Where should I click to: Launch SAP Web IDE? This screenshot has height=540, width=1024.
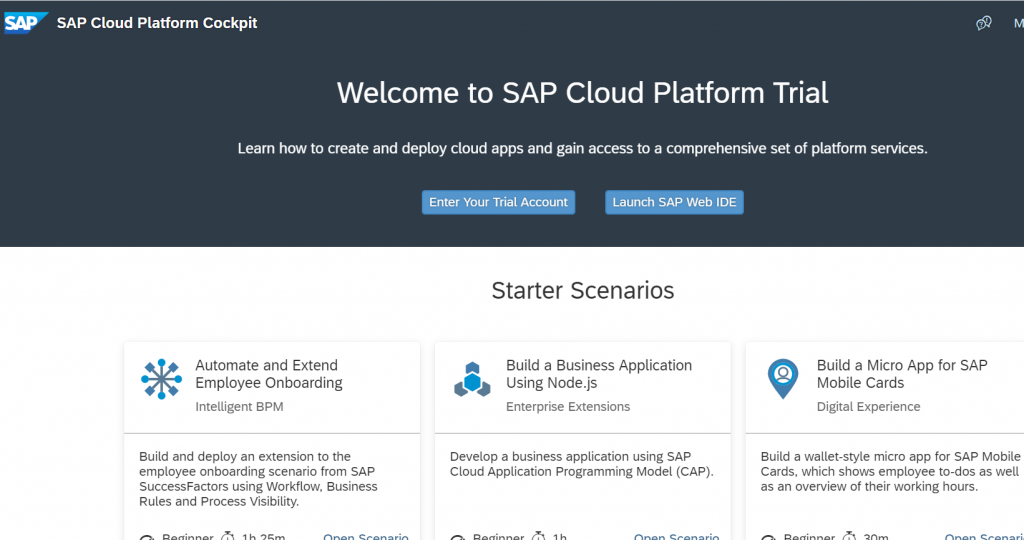coord(674,202)
